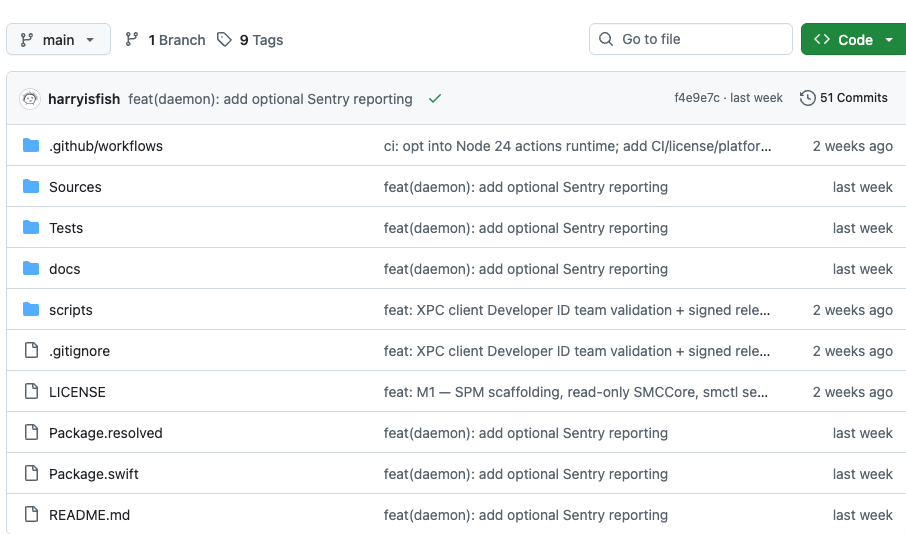Open latest commit message in header row

(x=270, y=99)
